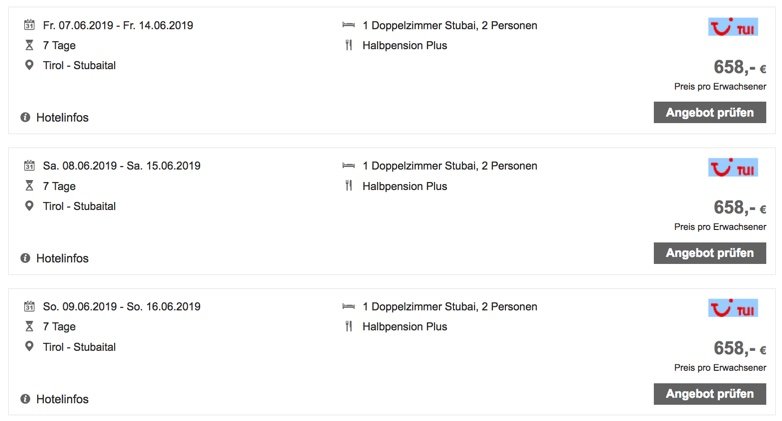Click calendar icon for 07.06.2019 offer

click(29, 25)
